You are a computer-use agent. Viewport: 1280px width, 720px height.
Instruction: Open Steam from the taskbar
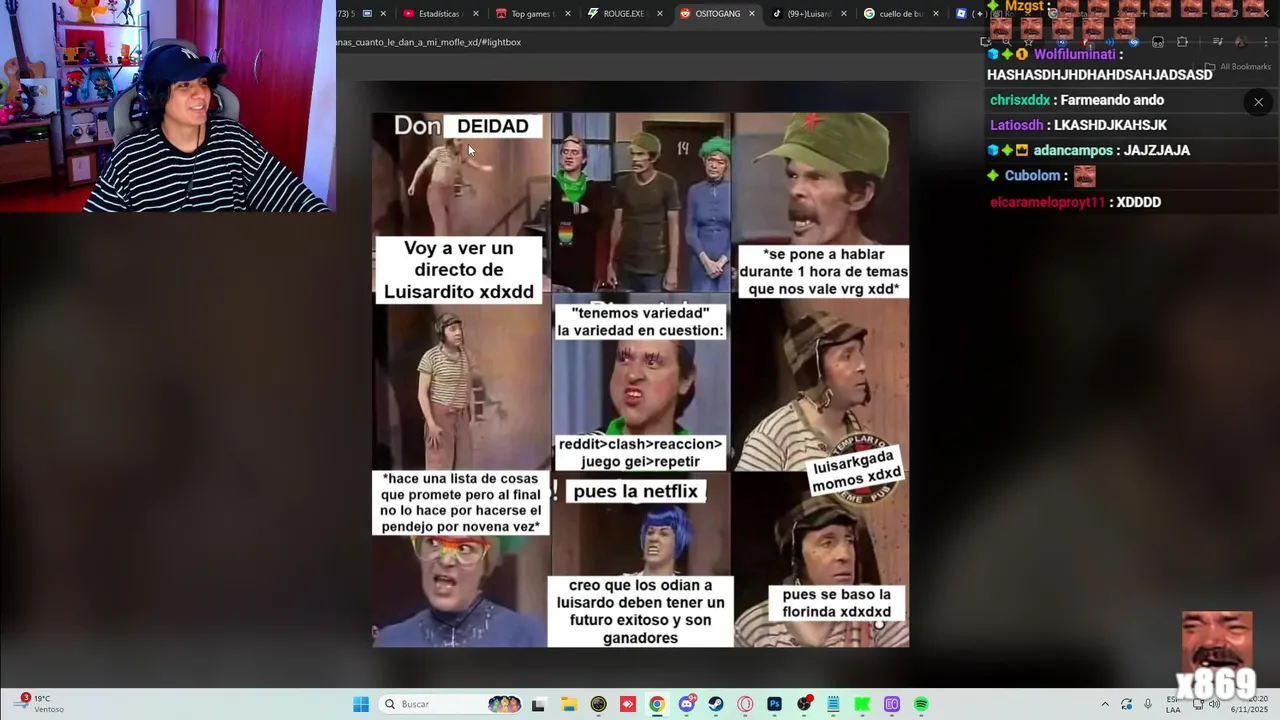click(x=716, y=704)
